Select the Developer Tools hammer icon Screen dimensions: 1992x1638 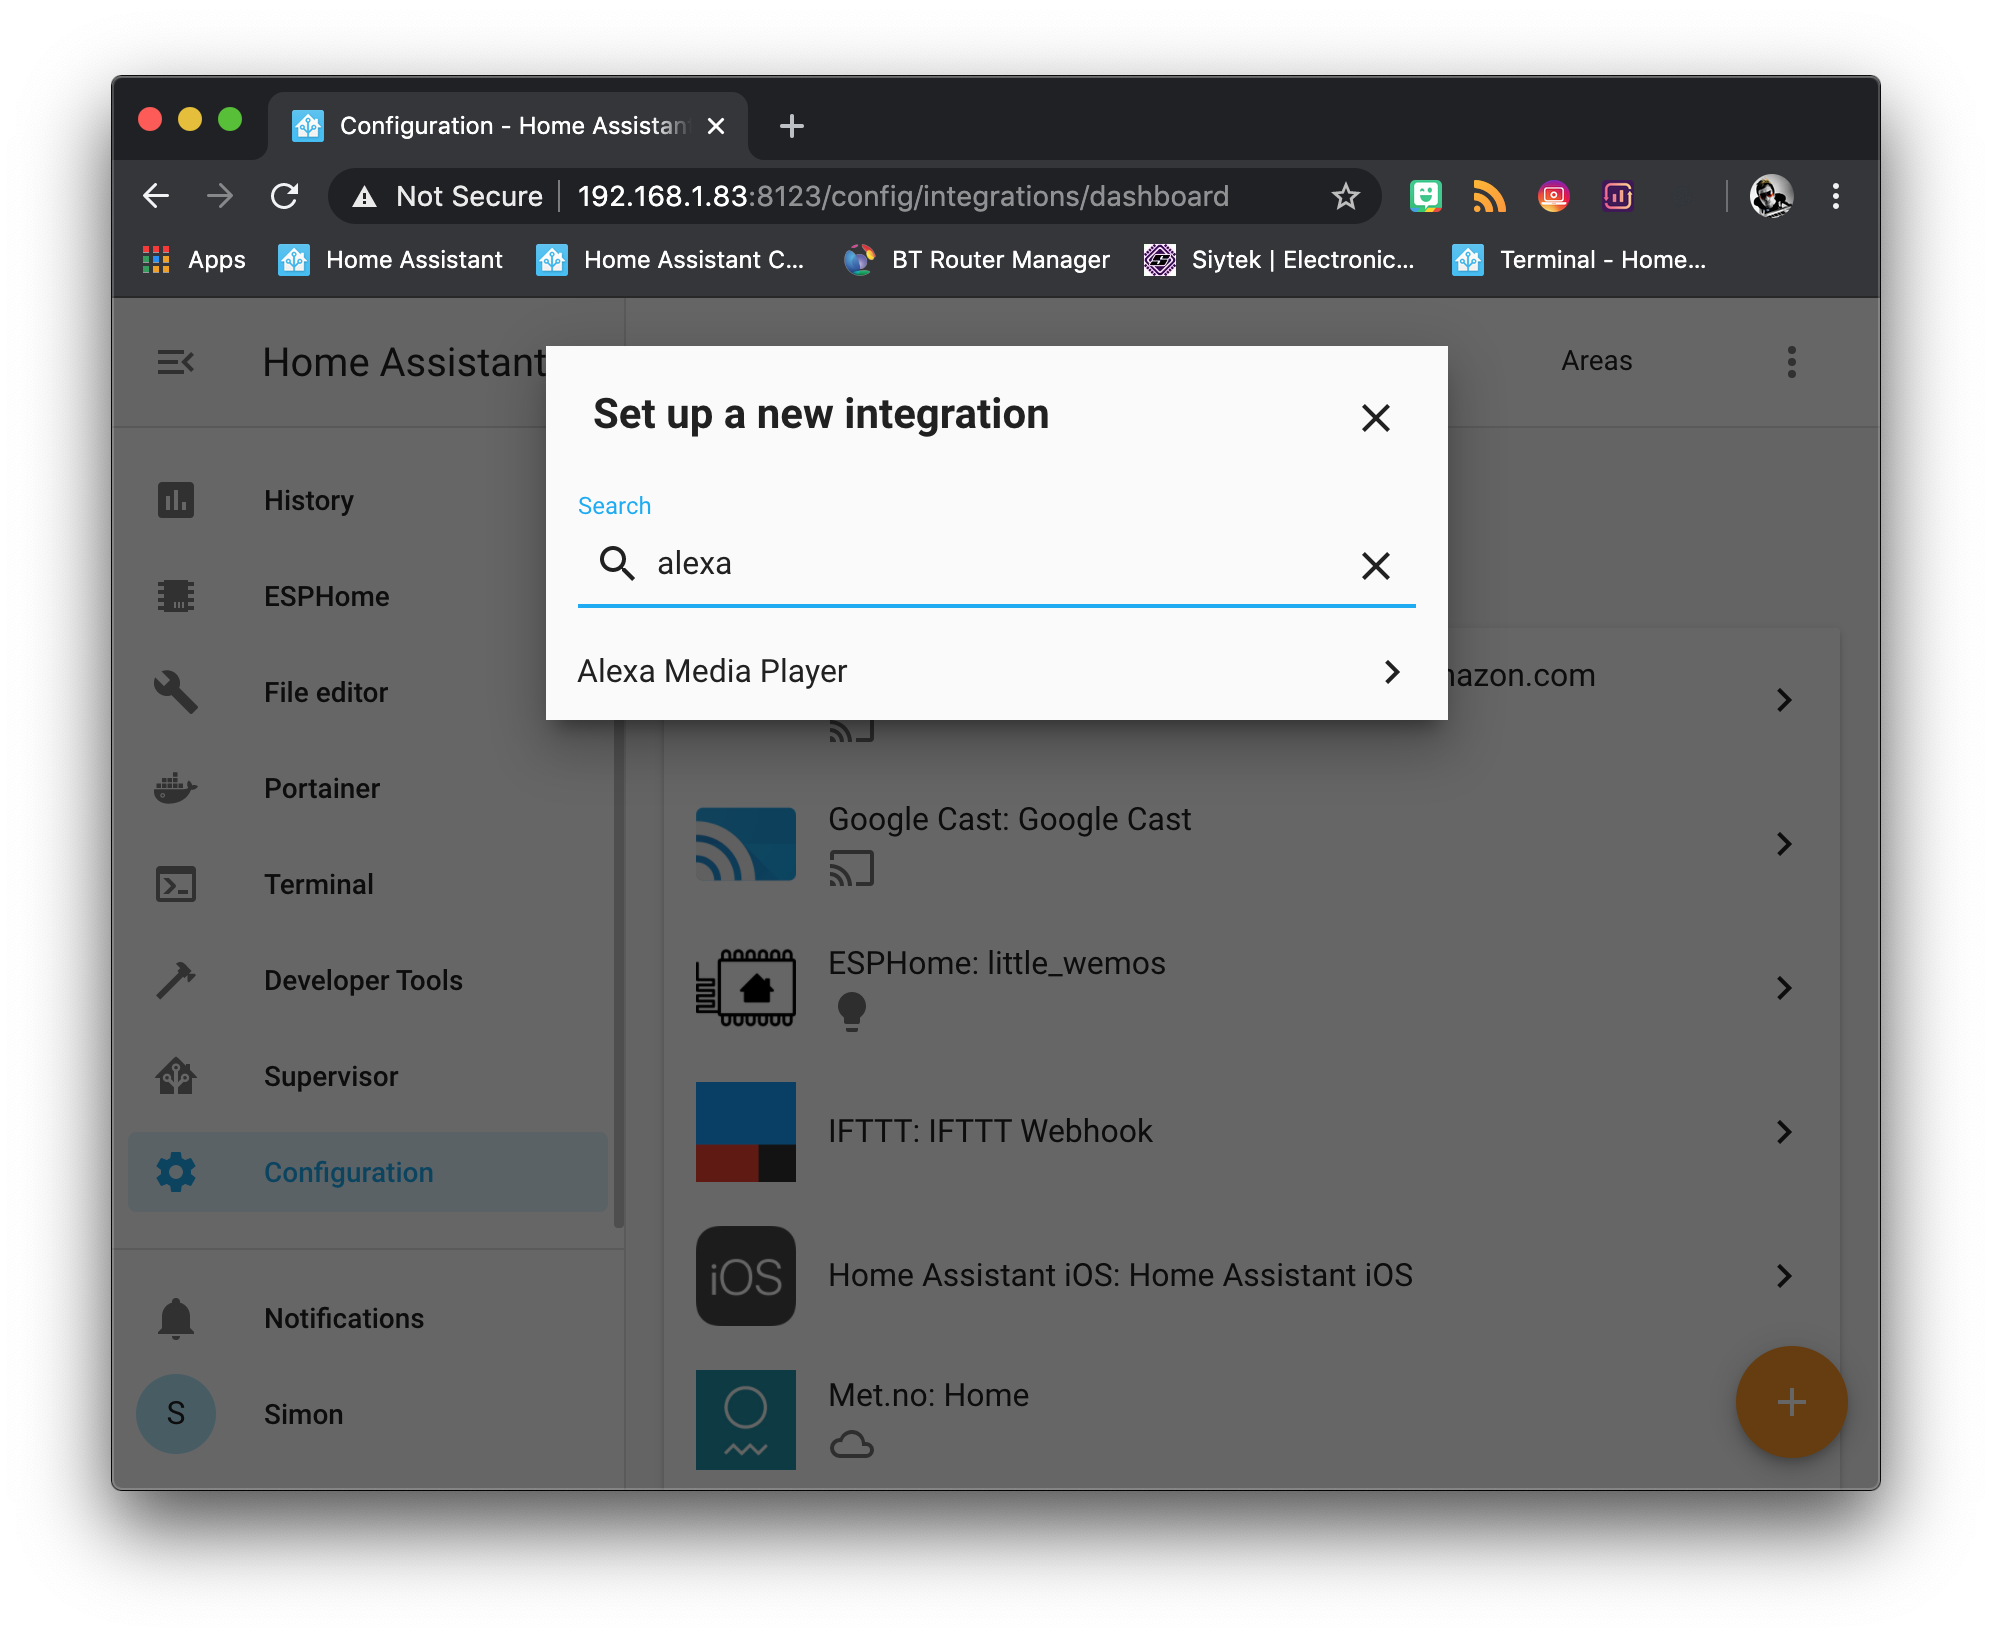[176, 980]
